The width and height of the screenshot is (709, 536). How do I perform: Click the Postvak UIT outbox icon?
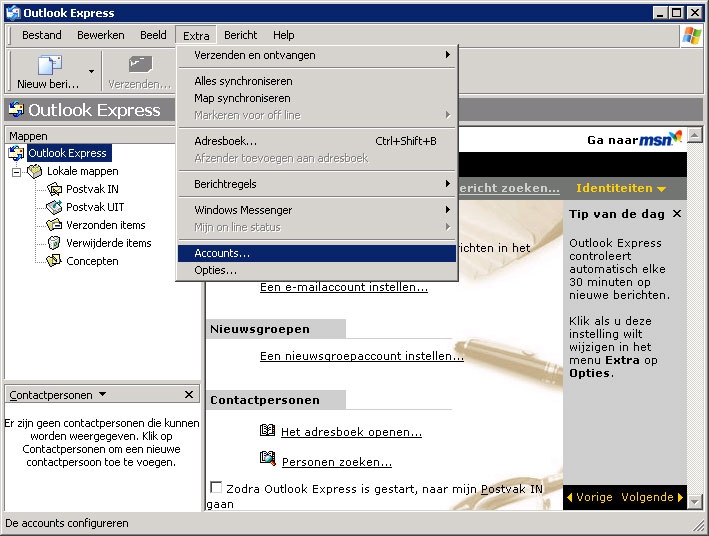[x=54, y=207]
